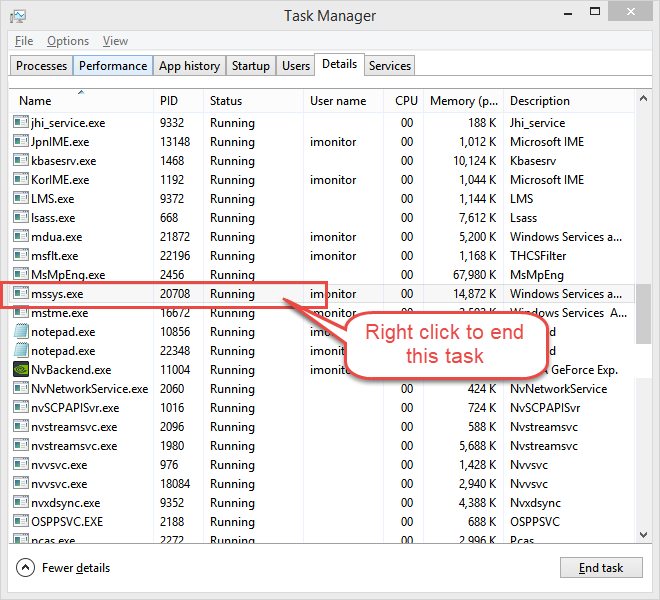Collapse view with Fewer details arrow
This screenshot has width=660, height=600.
26,568
